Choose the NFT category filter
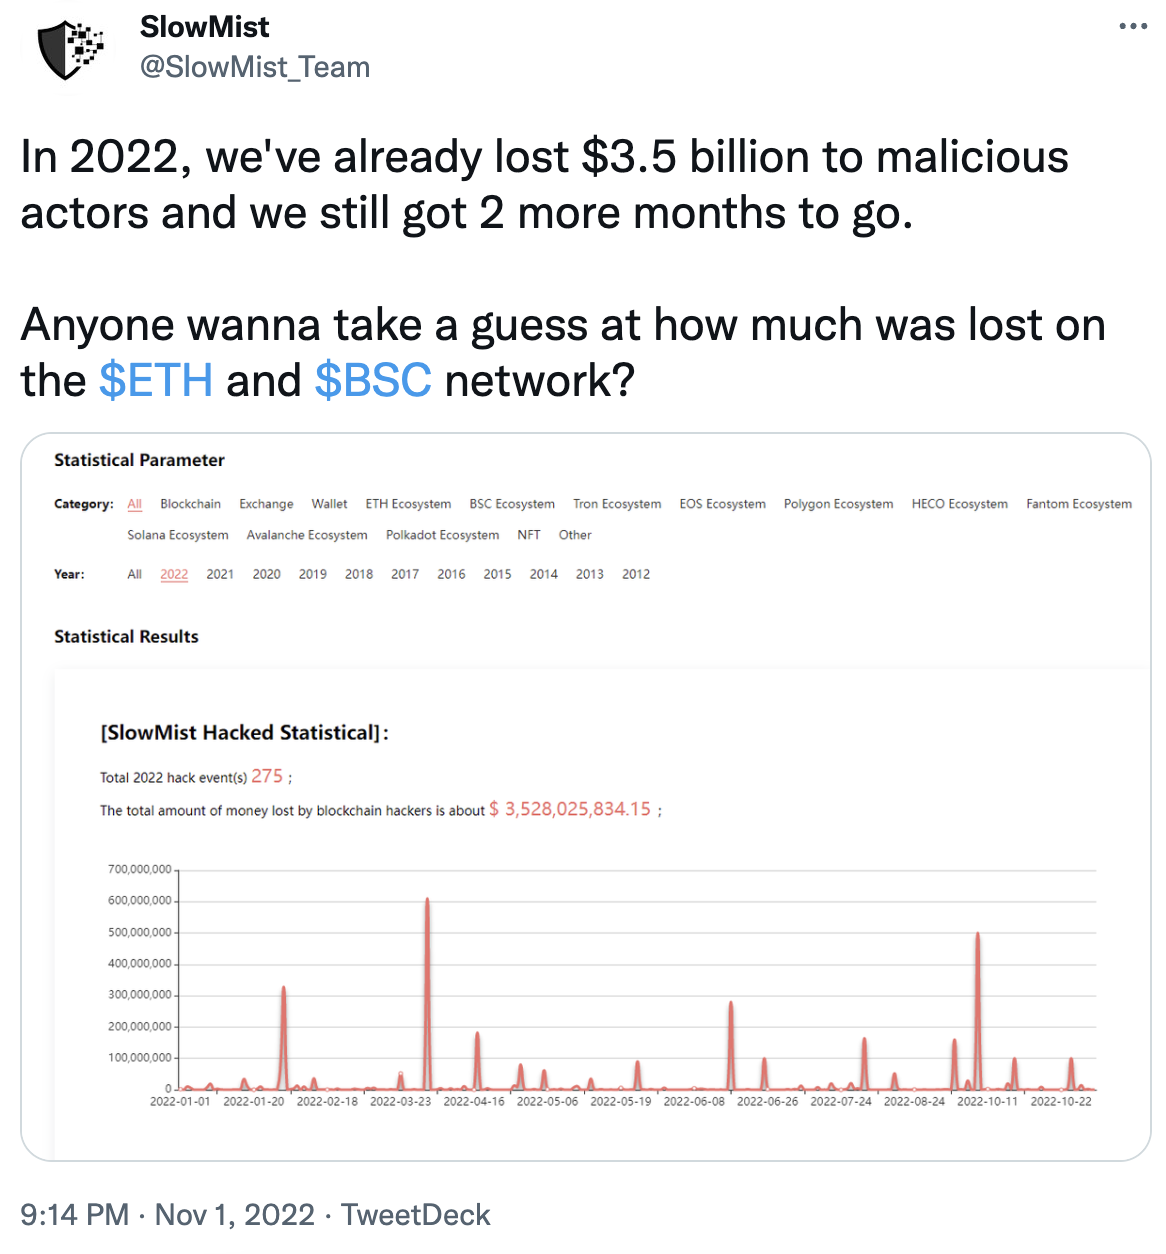 point(529,535)
